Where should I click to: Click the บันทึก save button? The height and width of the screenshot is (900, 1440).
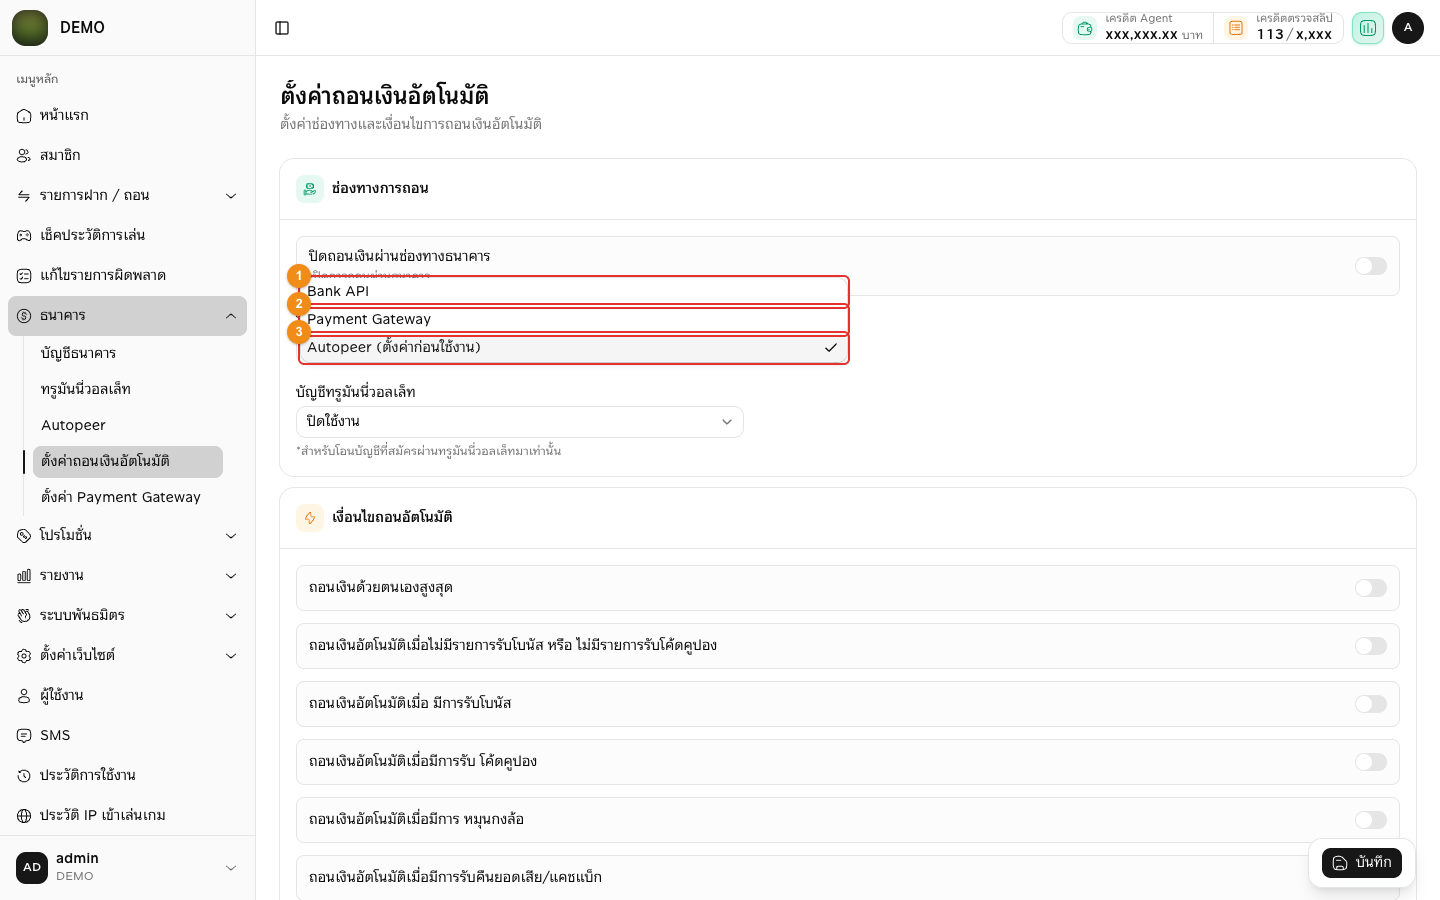tap(1361, 863)
